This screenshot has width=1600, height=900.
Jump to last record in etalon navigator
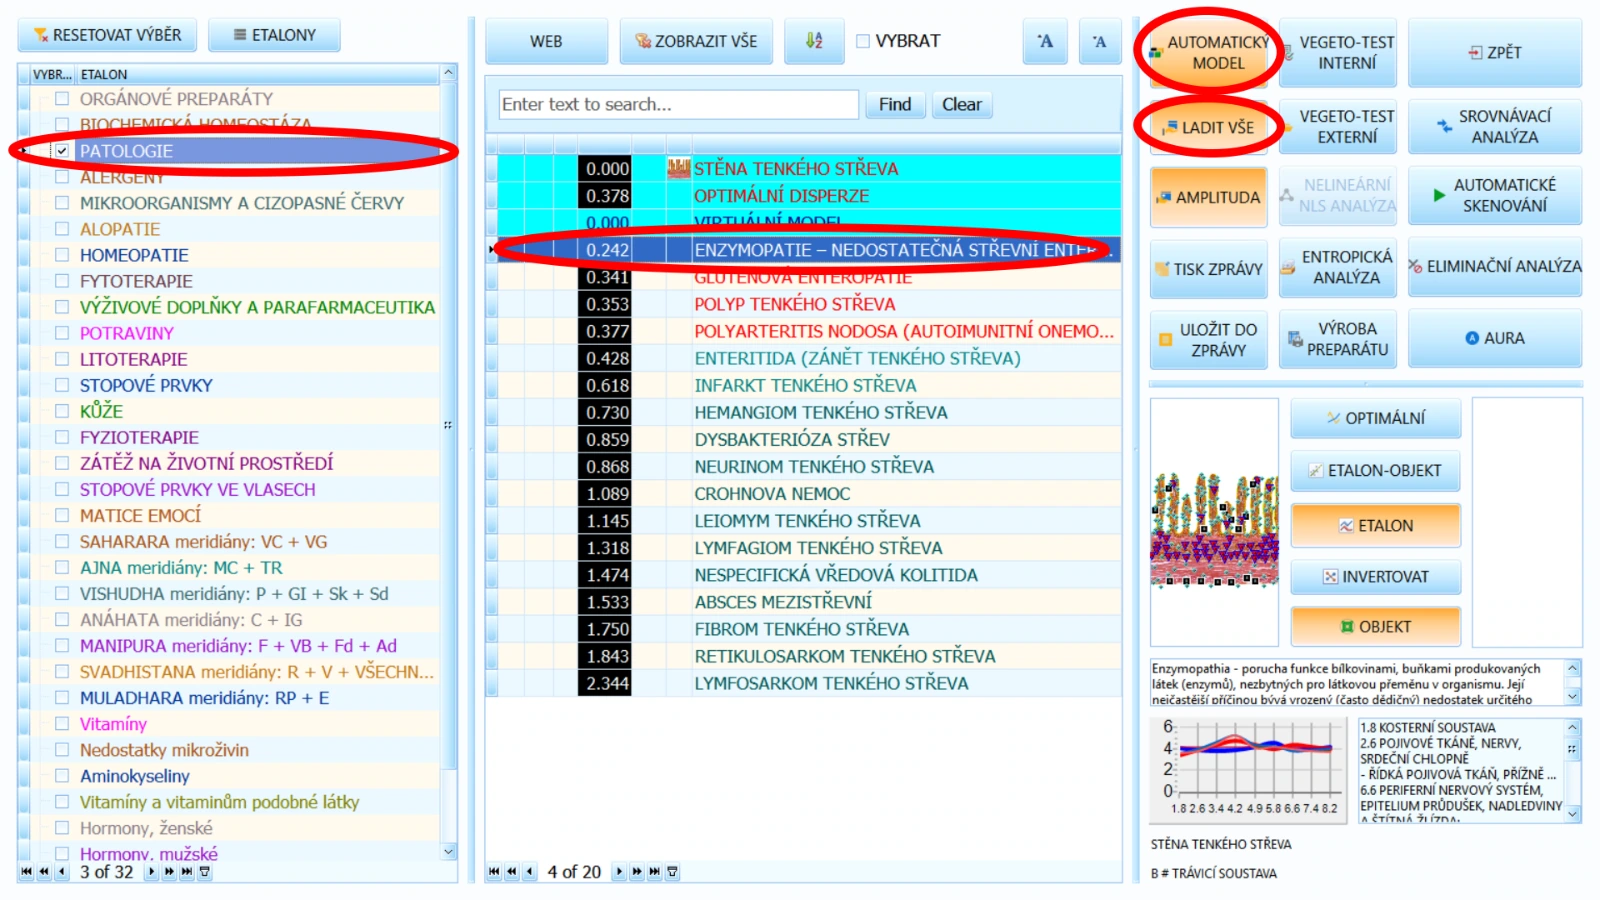coord(187,872)
